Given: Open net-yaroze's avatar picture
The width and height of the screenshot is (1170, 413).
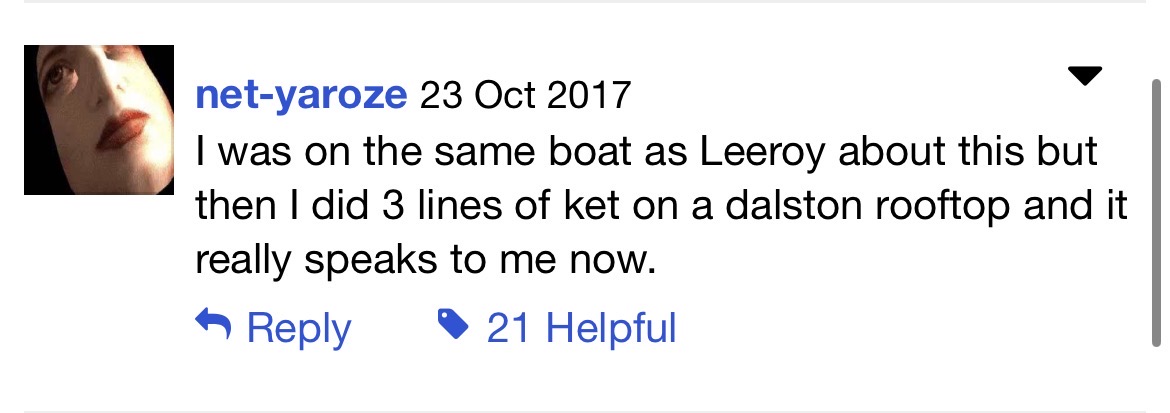Looking at the screenshot, I should (x=98, y=119).
